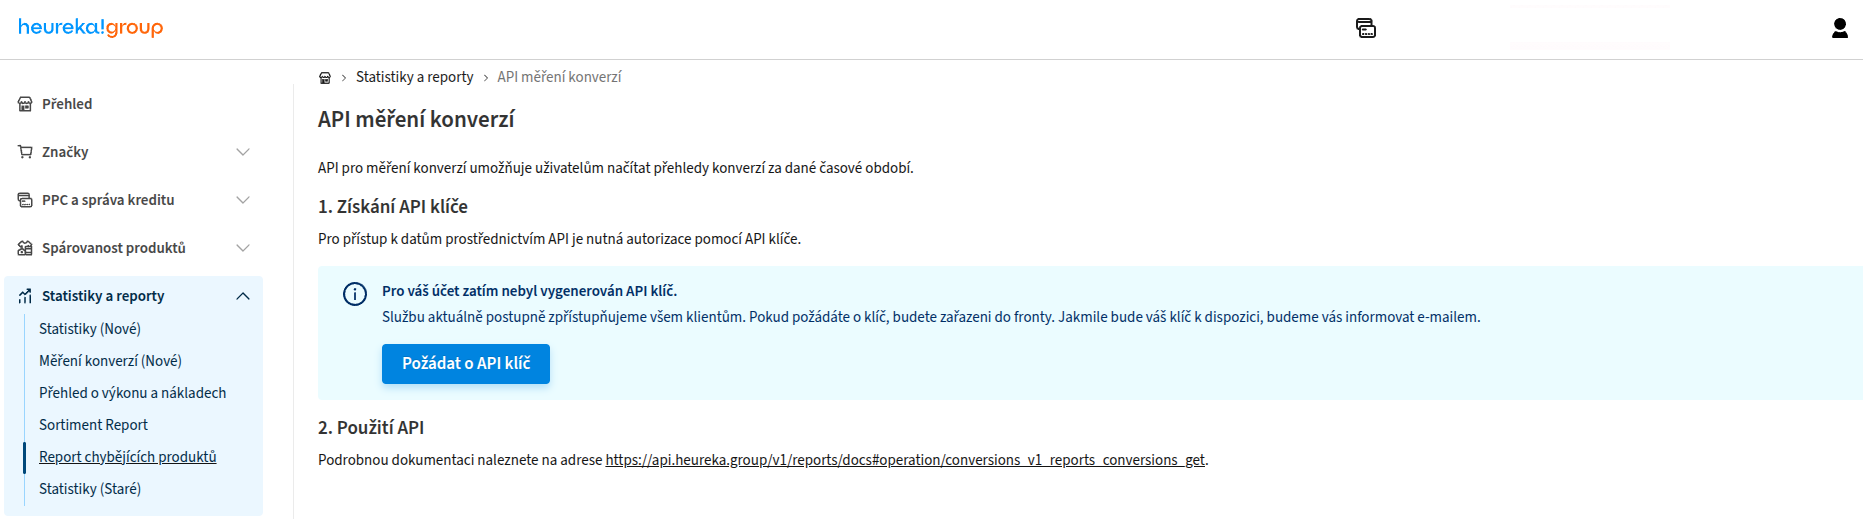Click the info icon in notice box
This screenshot has width=1863, height=519.
coord(355,294)
